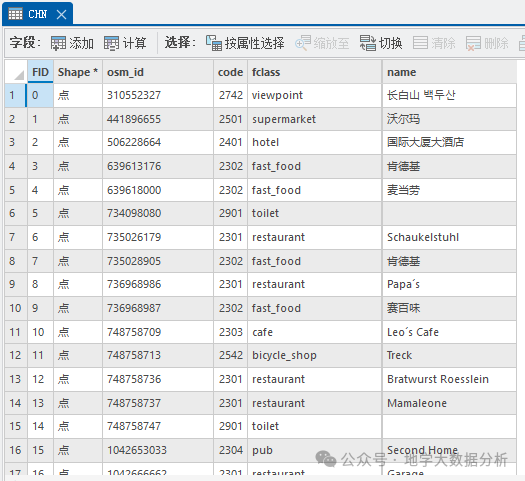Click the table icon on CHN tab
Viewport: 525px width, 481px height.
(15, 14)
